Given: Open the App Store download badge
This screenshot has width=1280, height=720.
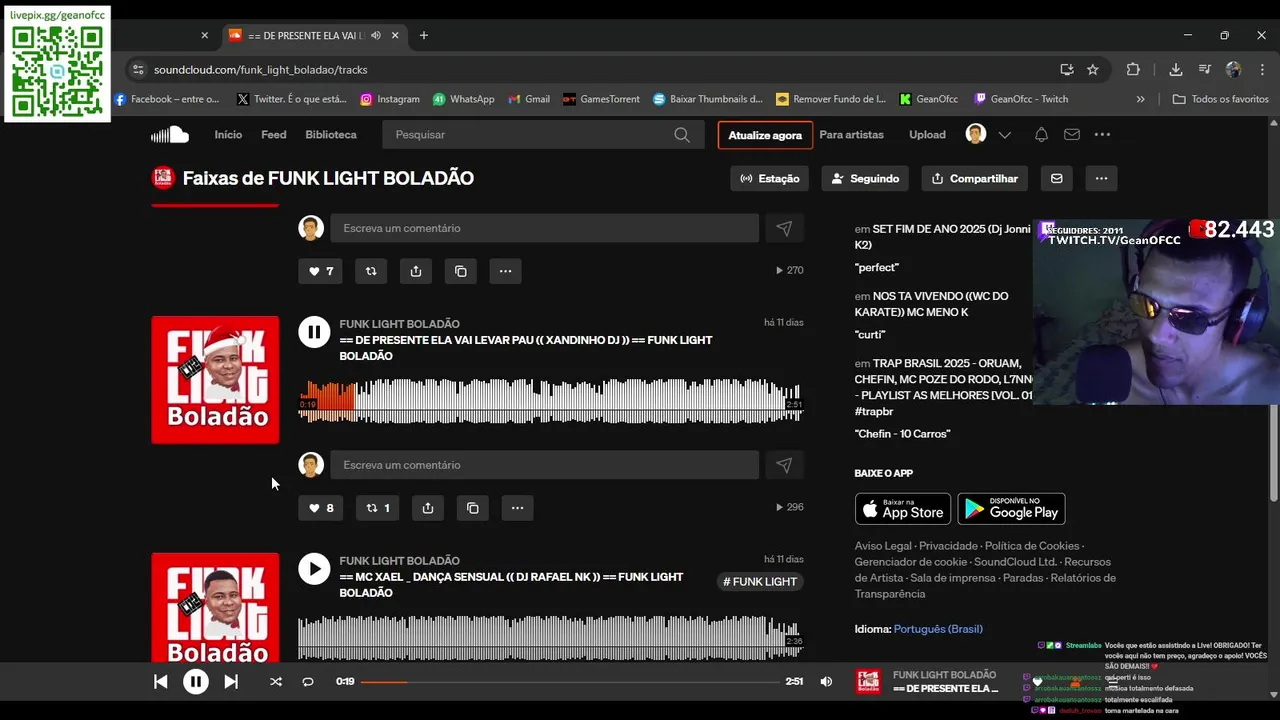Looking at the screenshot, I should [x=903, y=509].
